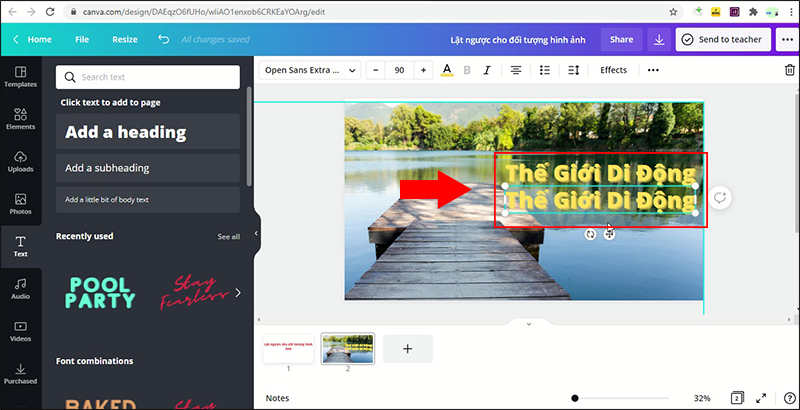Insert the Pool Party text style
This screenshot has width=800, height=410.
pos(100,293)
